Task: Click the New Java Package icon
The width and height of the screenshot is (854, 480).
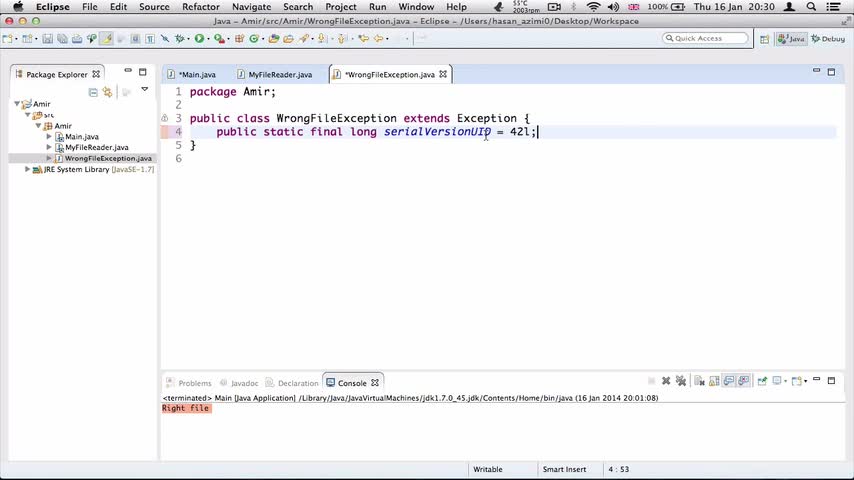Action: [x=239, y=38]
